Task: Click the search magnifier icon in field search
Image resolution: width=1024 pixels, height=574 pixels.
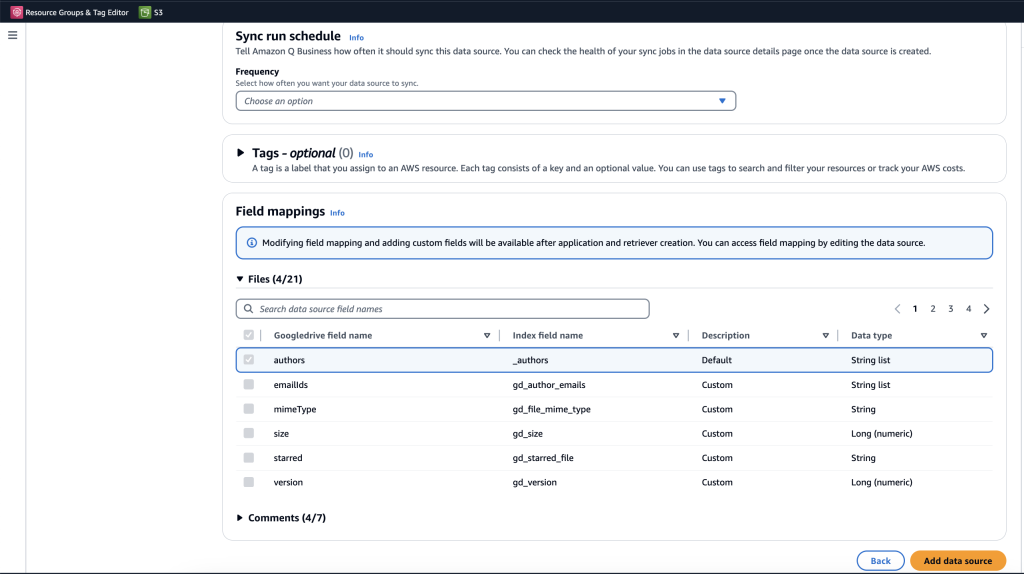Action: tap(248, 309)
